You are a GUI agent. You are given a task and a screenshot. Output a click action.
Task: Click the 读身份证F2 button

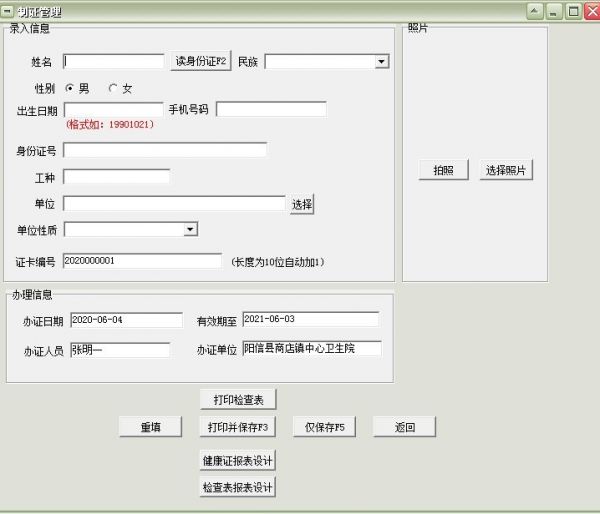click(201, 61)
